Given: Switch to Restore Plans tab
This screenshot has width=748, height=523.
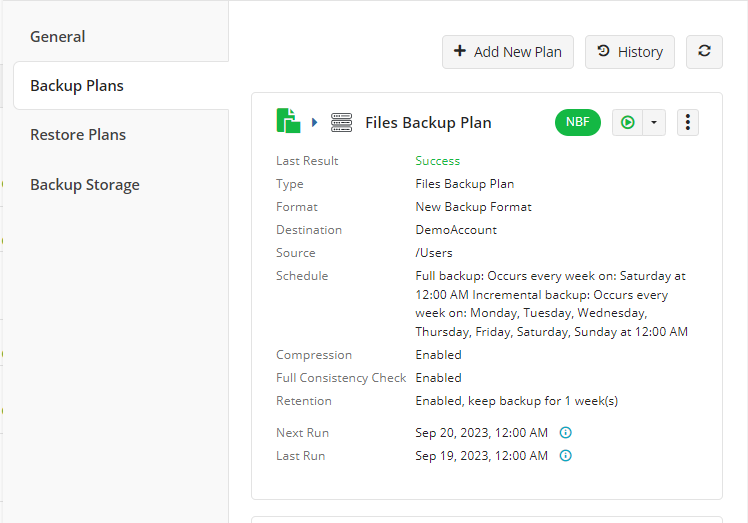Looking at the screenshot, I should [x=78, y=135].
